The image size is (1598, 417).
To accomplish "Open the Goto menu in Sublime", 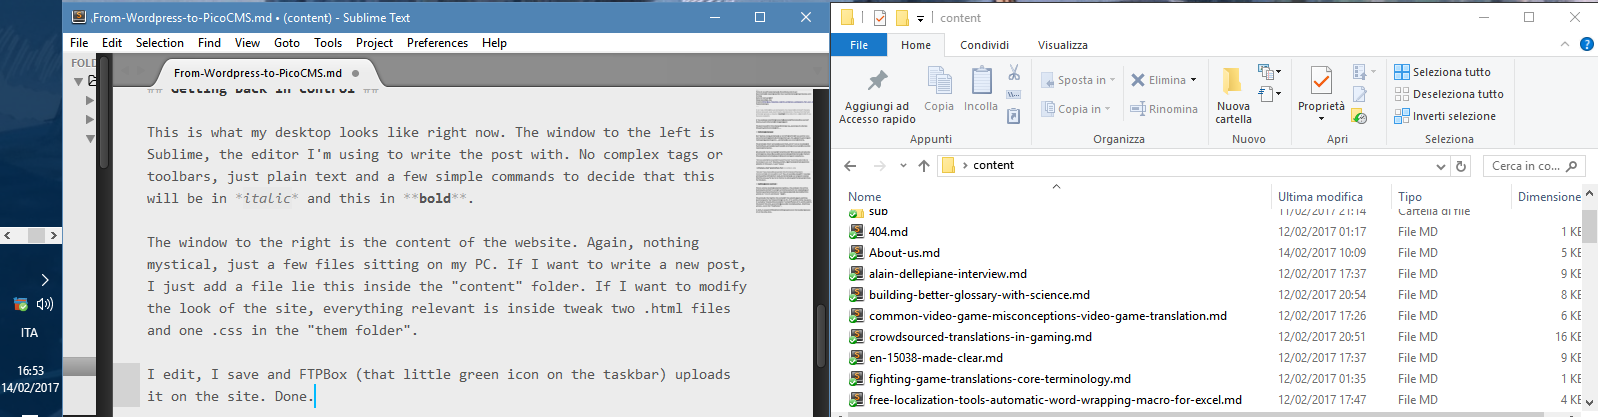I will point(287,43).
